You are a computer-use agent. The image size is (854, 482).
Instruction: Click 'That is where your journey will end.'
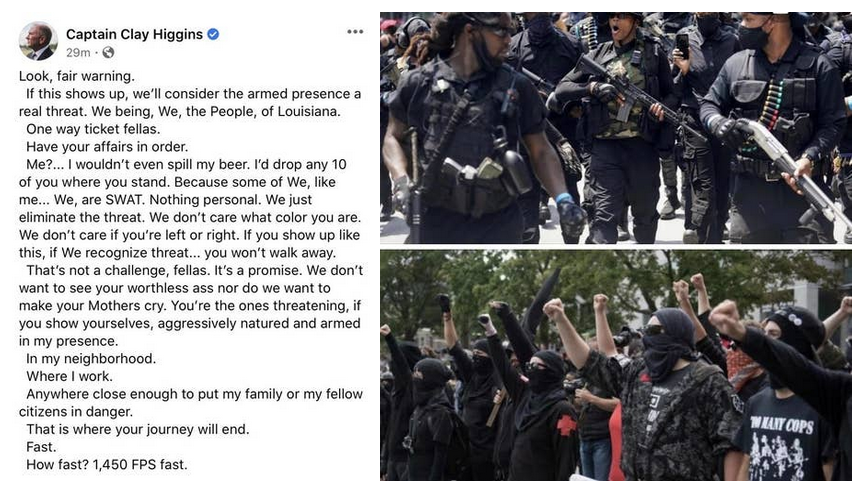pos(138,429)
